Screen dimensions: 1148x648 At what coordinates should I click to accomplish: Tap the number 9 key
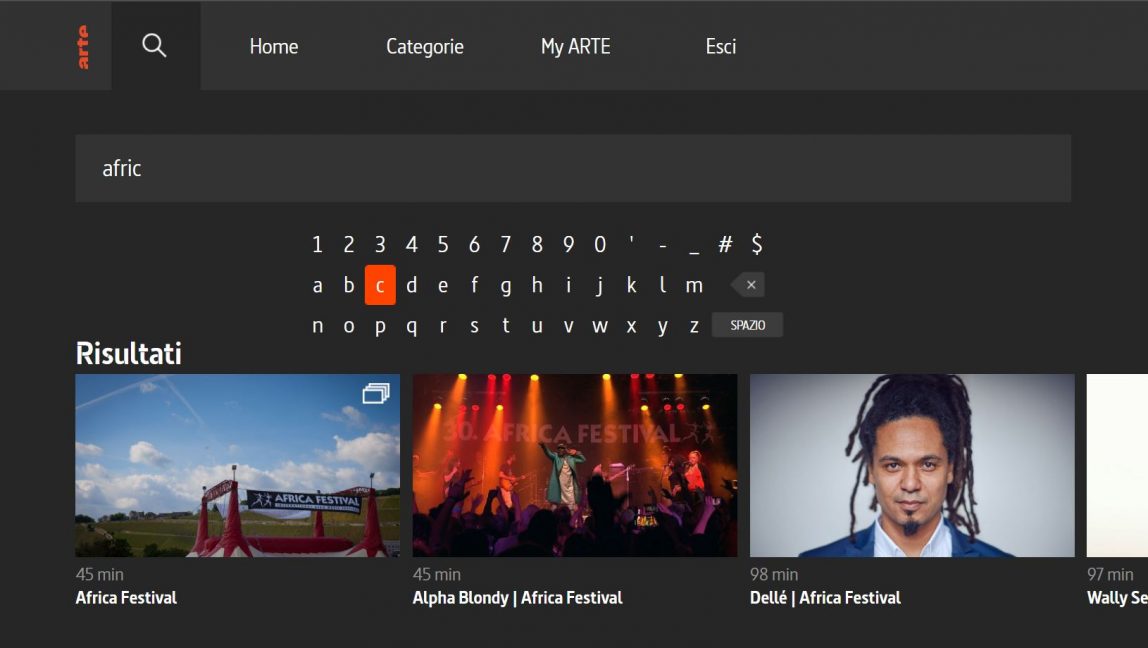point(568,244)
